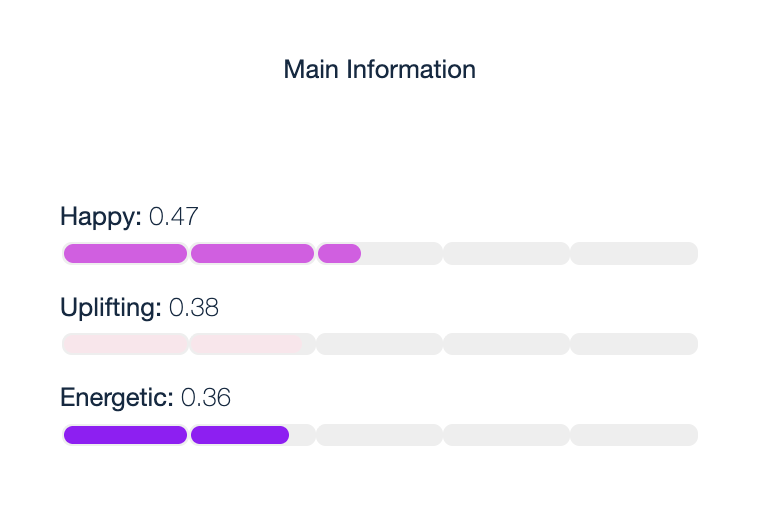Click the Energetic label text

point(117,398)
